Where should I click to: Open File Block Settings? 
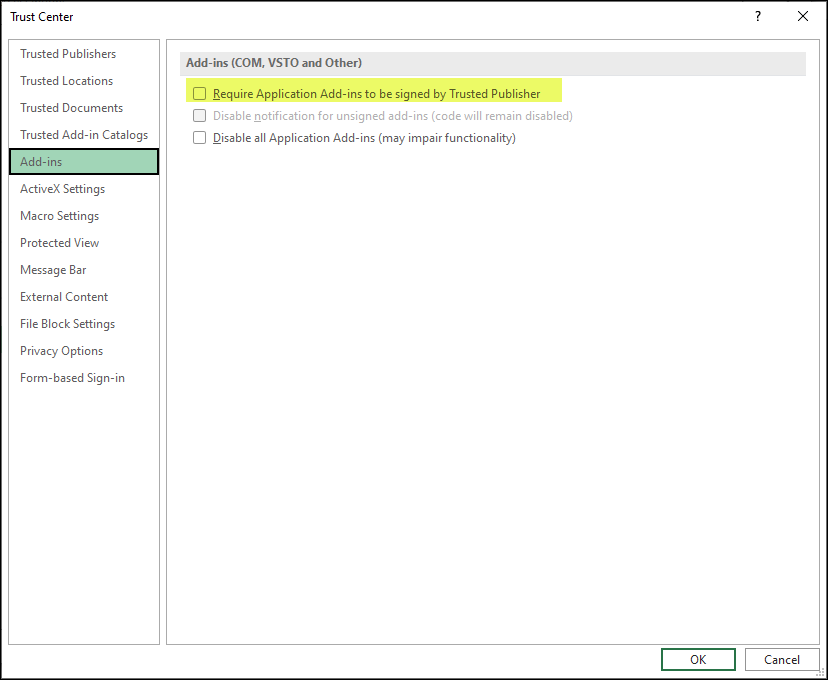(84, 323)
